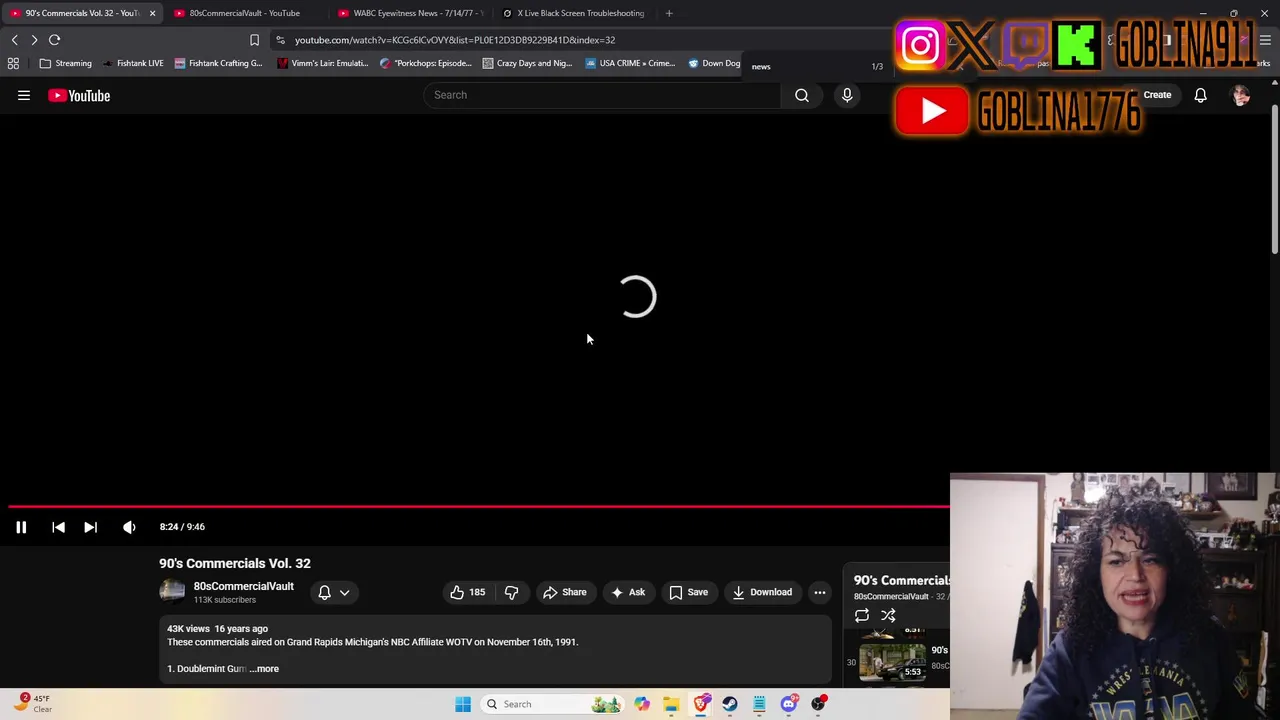Open more actions three-dot menu
The width and height of the screenshot is (1280, 720).
820,592
